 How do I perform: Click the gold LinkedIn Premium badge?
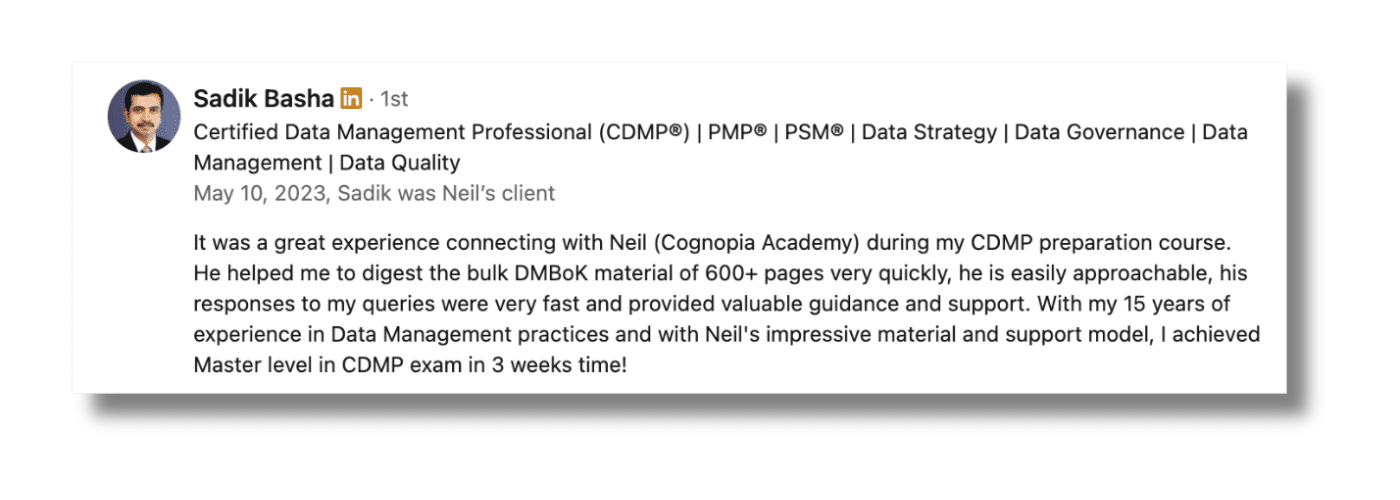point(351,98)
